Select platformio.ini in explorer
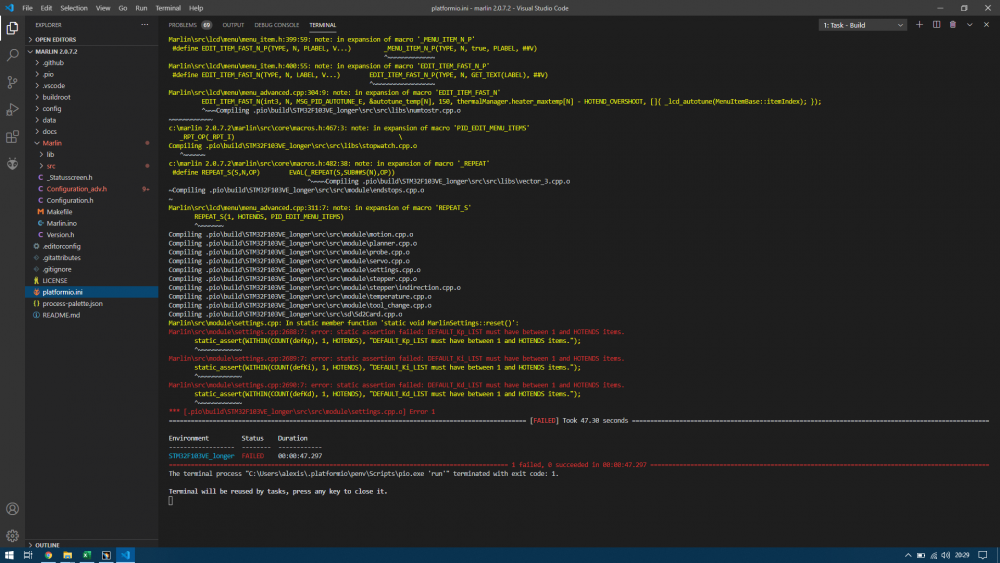Screen dimensions: 1000x563 pos(91,292)
